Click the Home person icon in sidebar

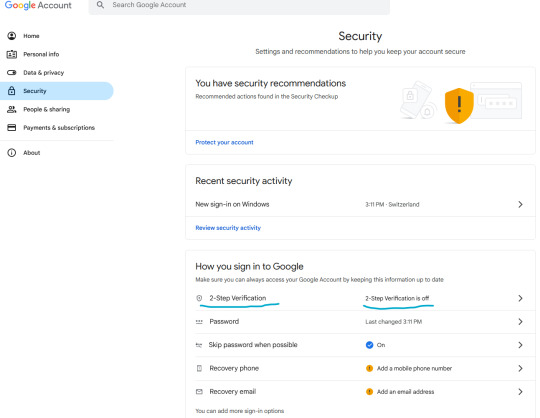point(12,36)
